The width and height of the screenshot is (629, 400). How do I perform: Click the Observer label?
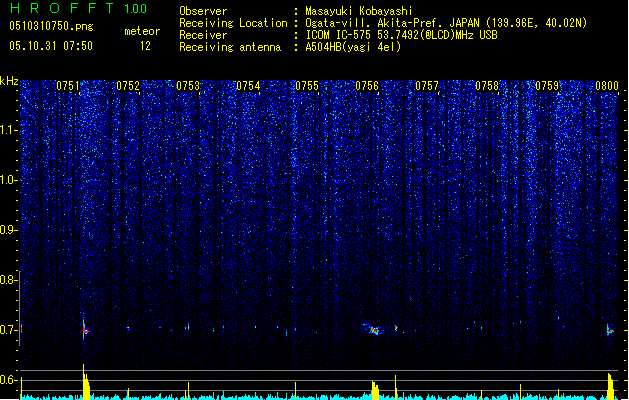[203, 11]
